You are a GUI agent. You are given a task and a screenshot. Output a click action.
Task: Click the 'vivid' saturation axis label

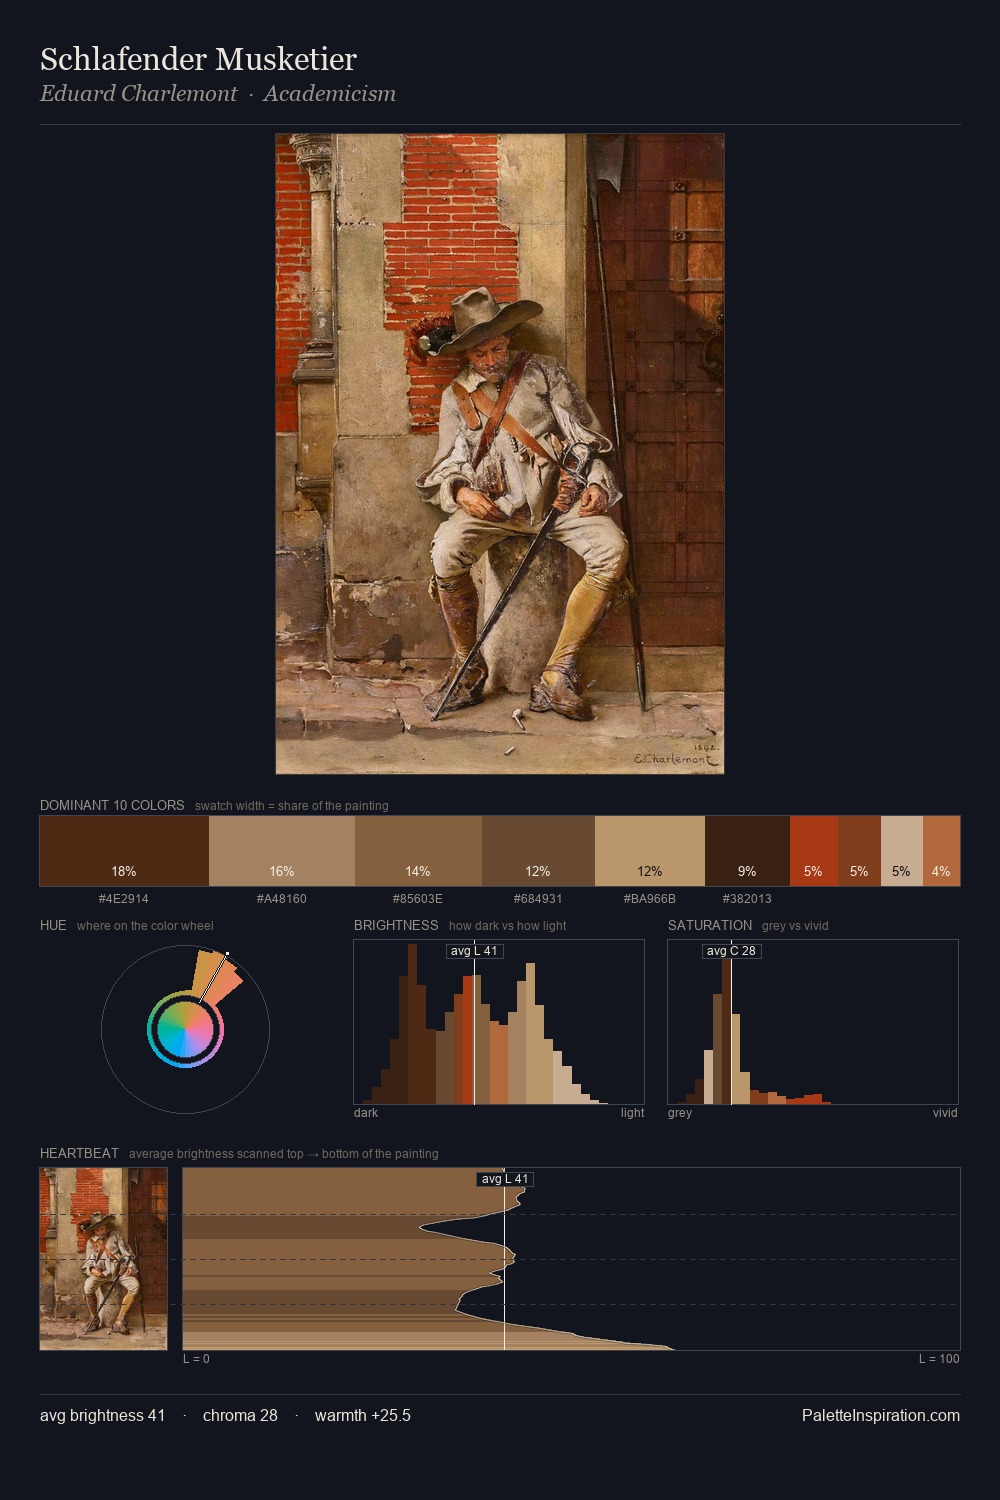[945, 1113]
